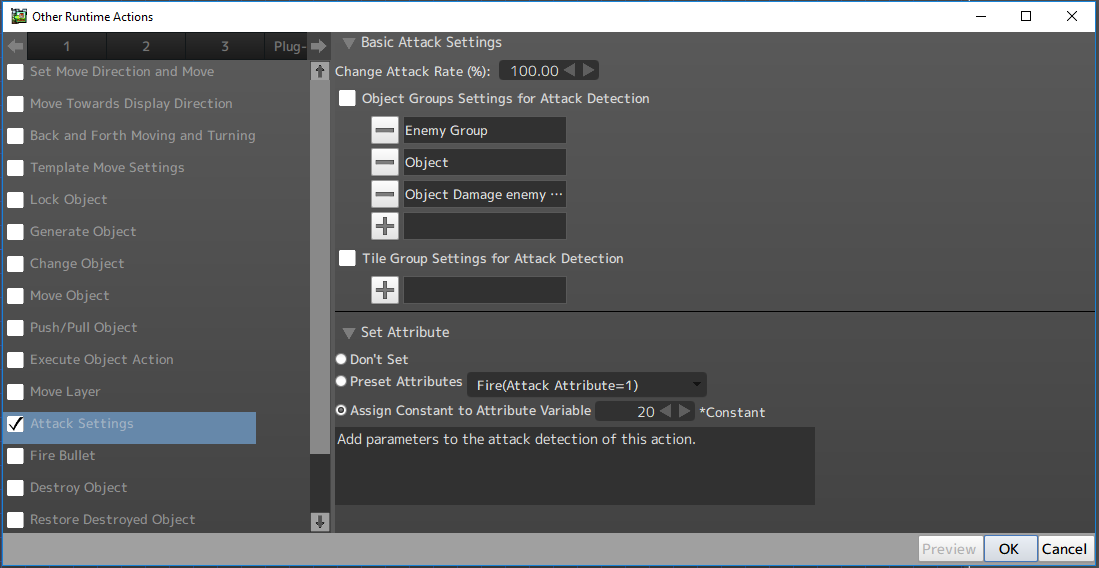1099x568 pixels.
Task: Increase Change Attack Rate value
Action: [x=589, y=70]
